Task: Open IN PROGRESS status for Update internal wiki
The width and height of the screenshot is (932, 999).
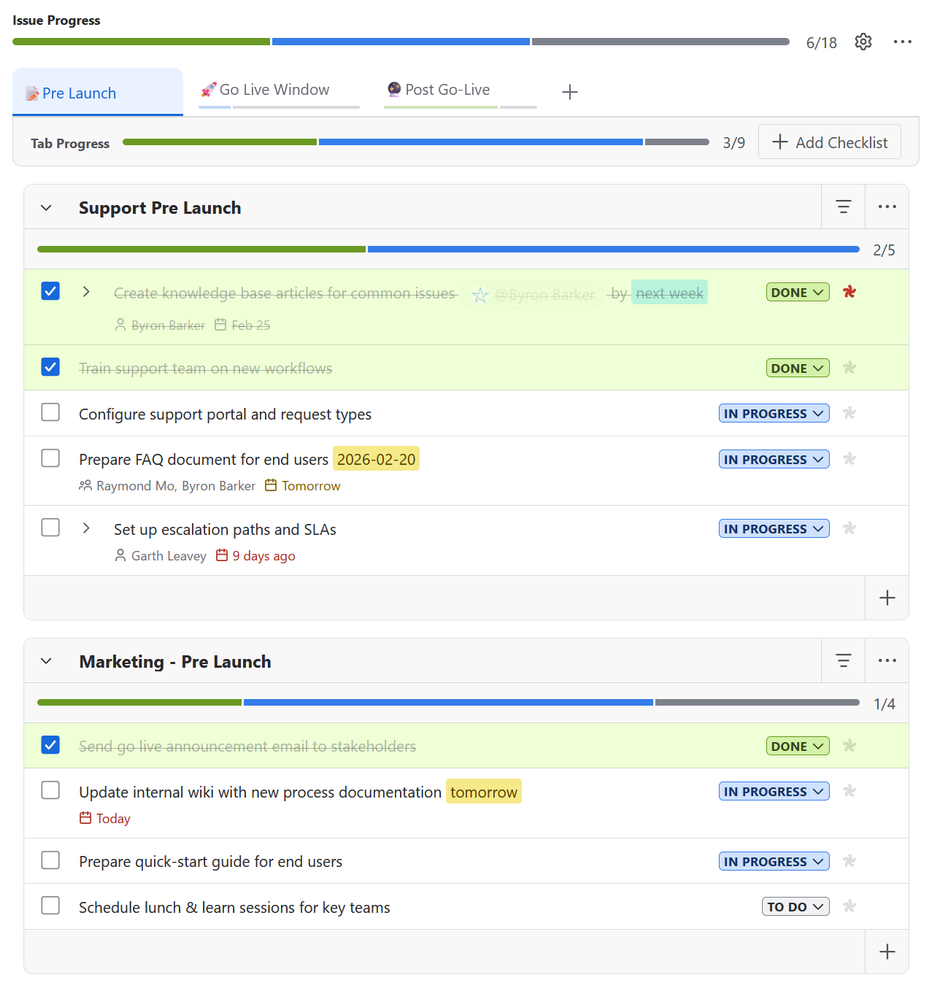Action: pos(774,791)
